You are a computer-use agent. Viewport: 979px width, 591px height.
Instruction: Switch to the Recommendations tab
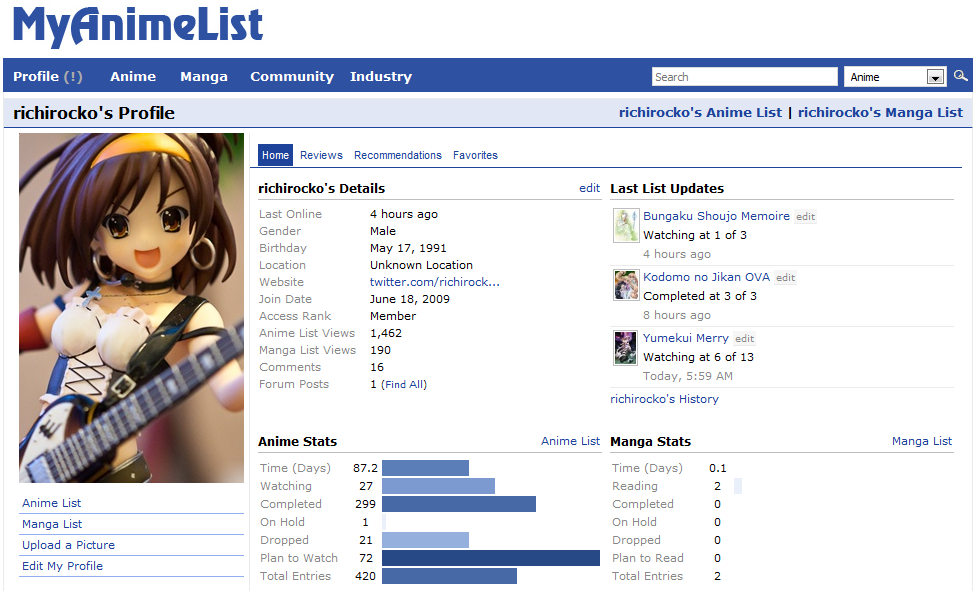pyautogui.click(x=398, y=155)
